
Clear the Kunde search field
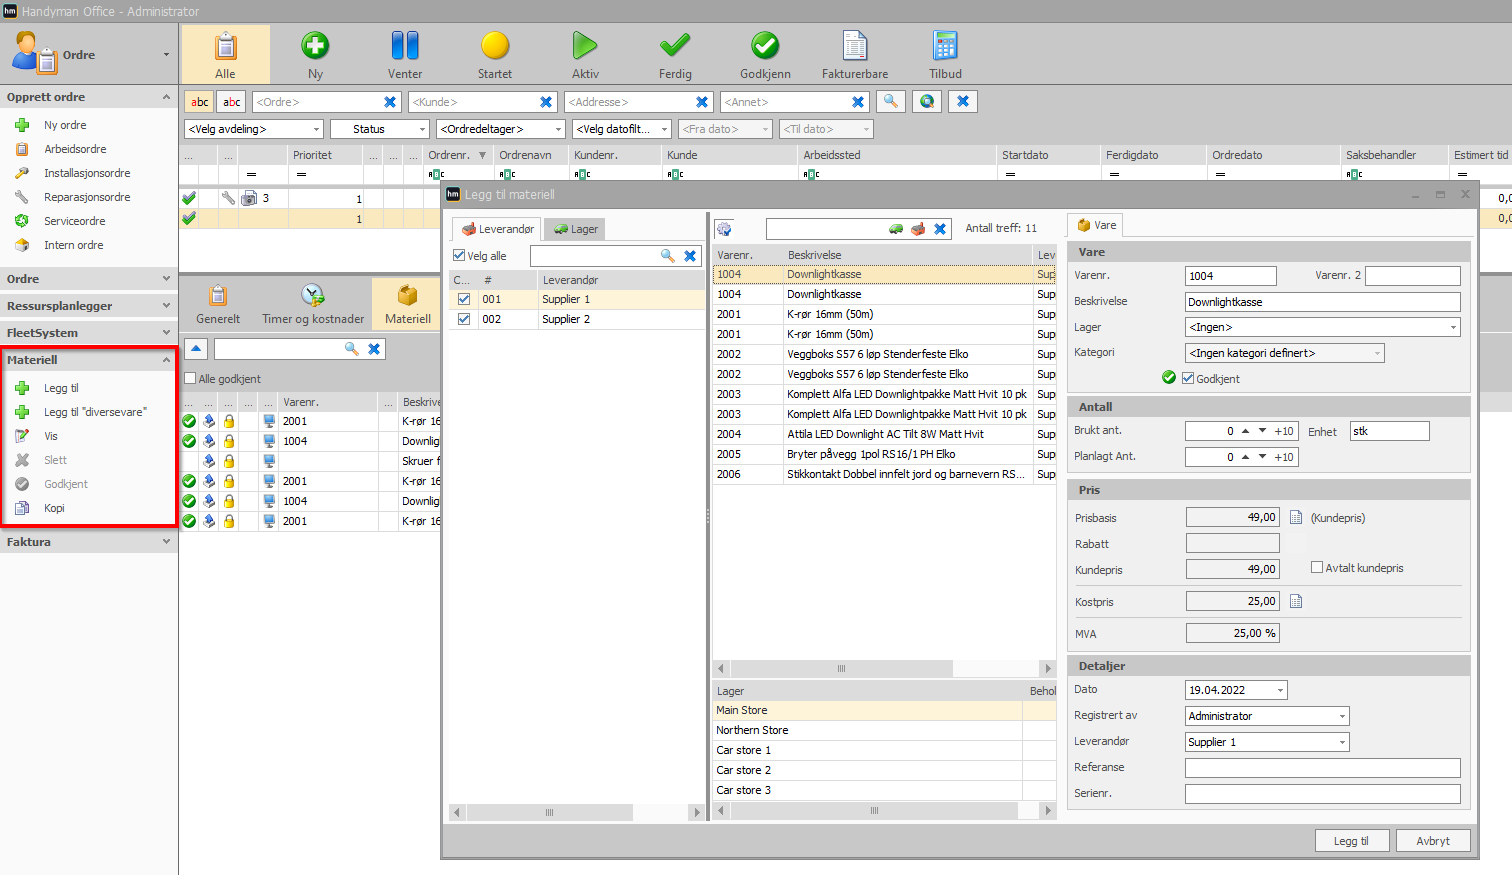[x=546, y=102]
